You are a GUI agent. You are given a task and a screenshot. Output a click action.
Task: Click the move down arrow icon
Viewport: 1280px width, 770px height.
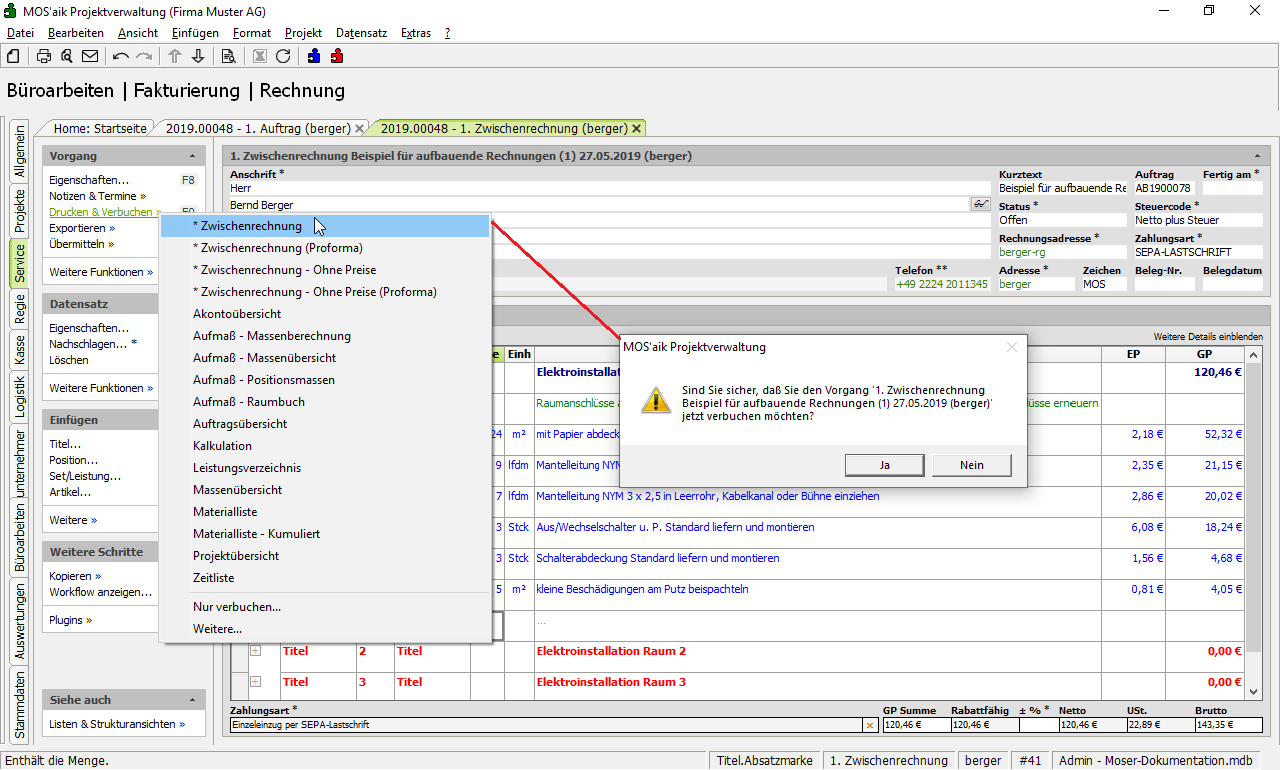coord(198,56)
